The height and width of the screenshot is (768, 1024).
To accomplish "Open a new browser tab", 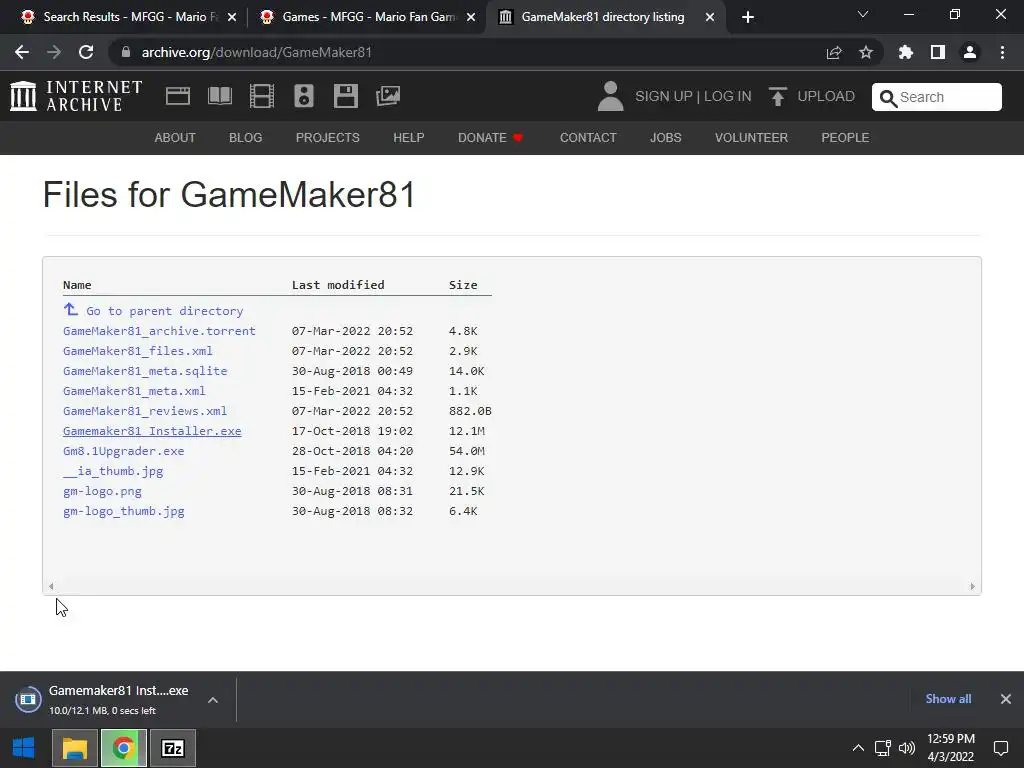I will pos(748,17).
